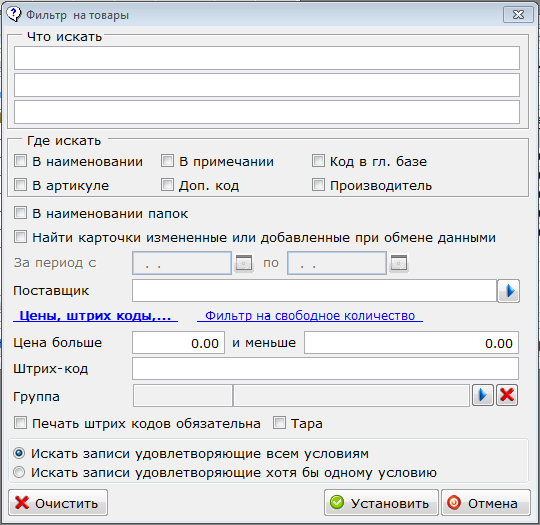
Task: Click the help question mark icon in title bar
Action: coord(14,14)
